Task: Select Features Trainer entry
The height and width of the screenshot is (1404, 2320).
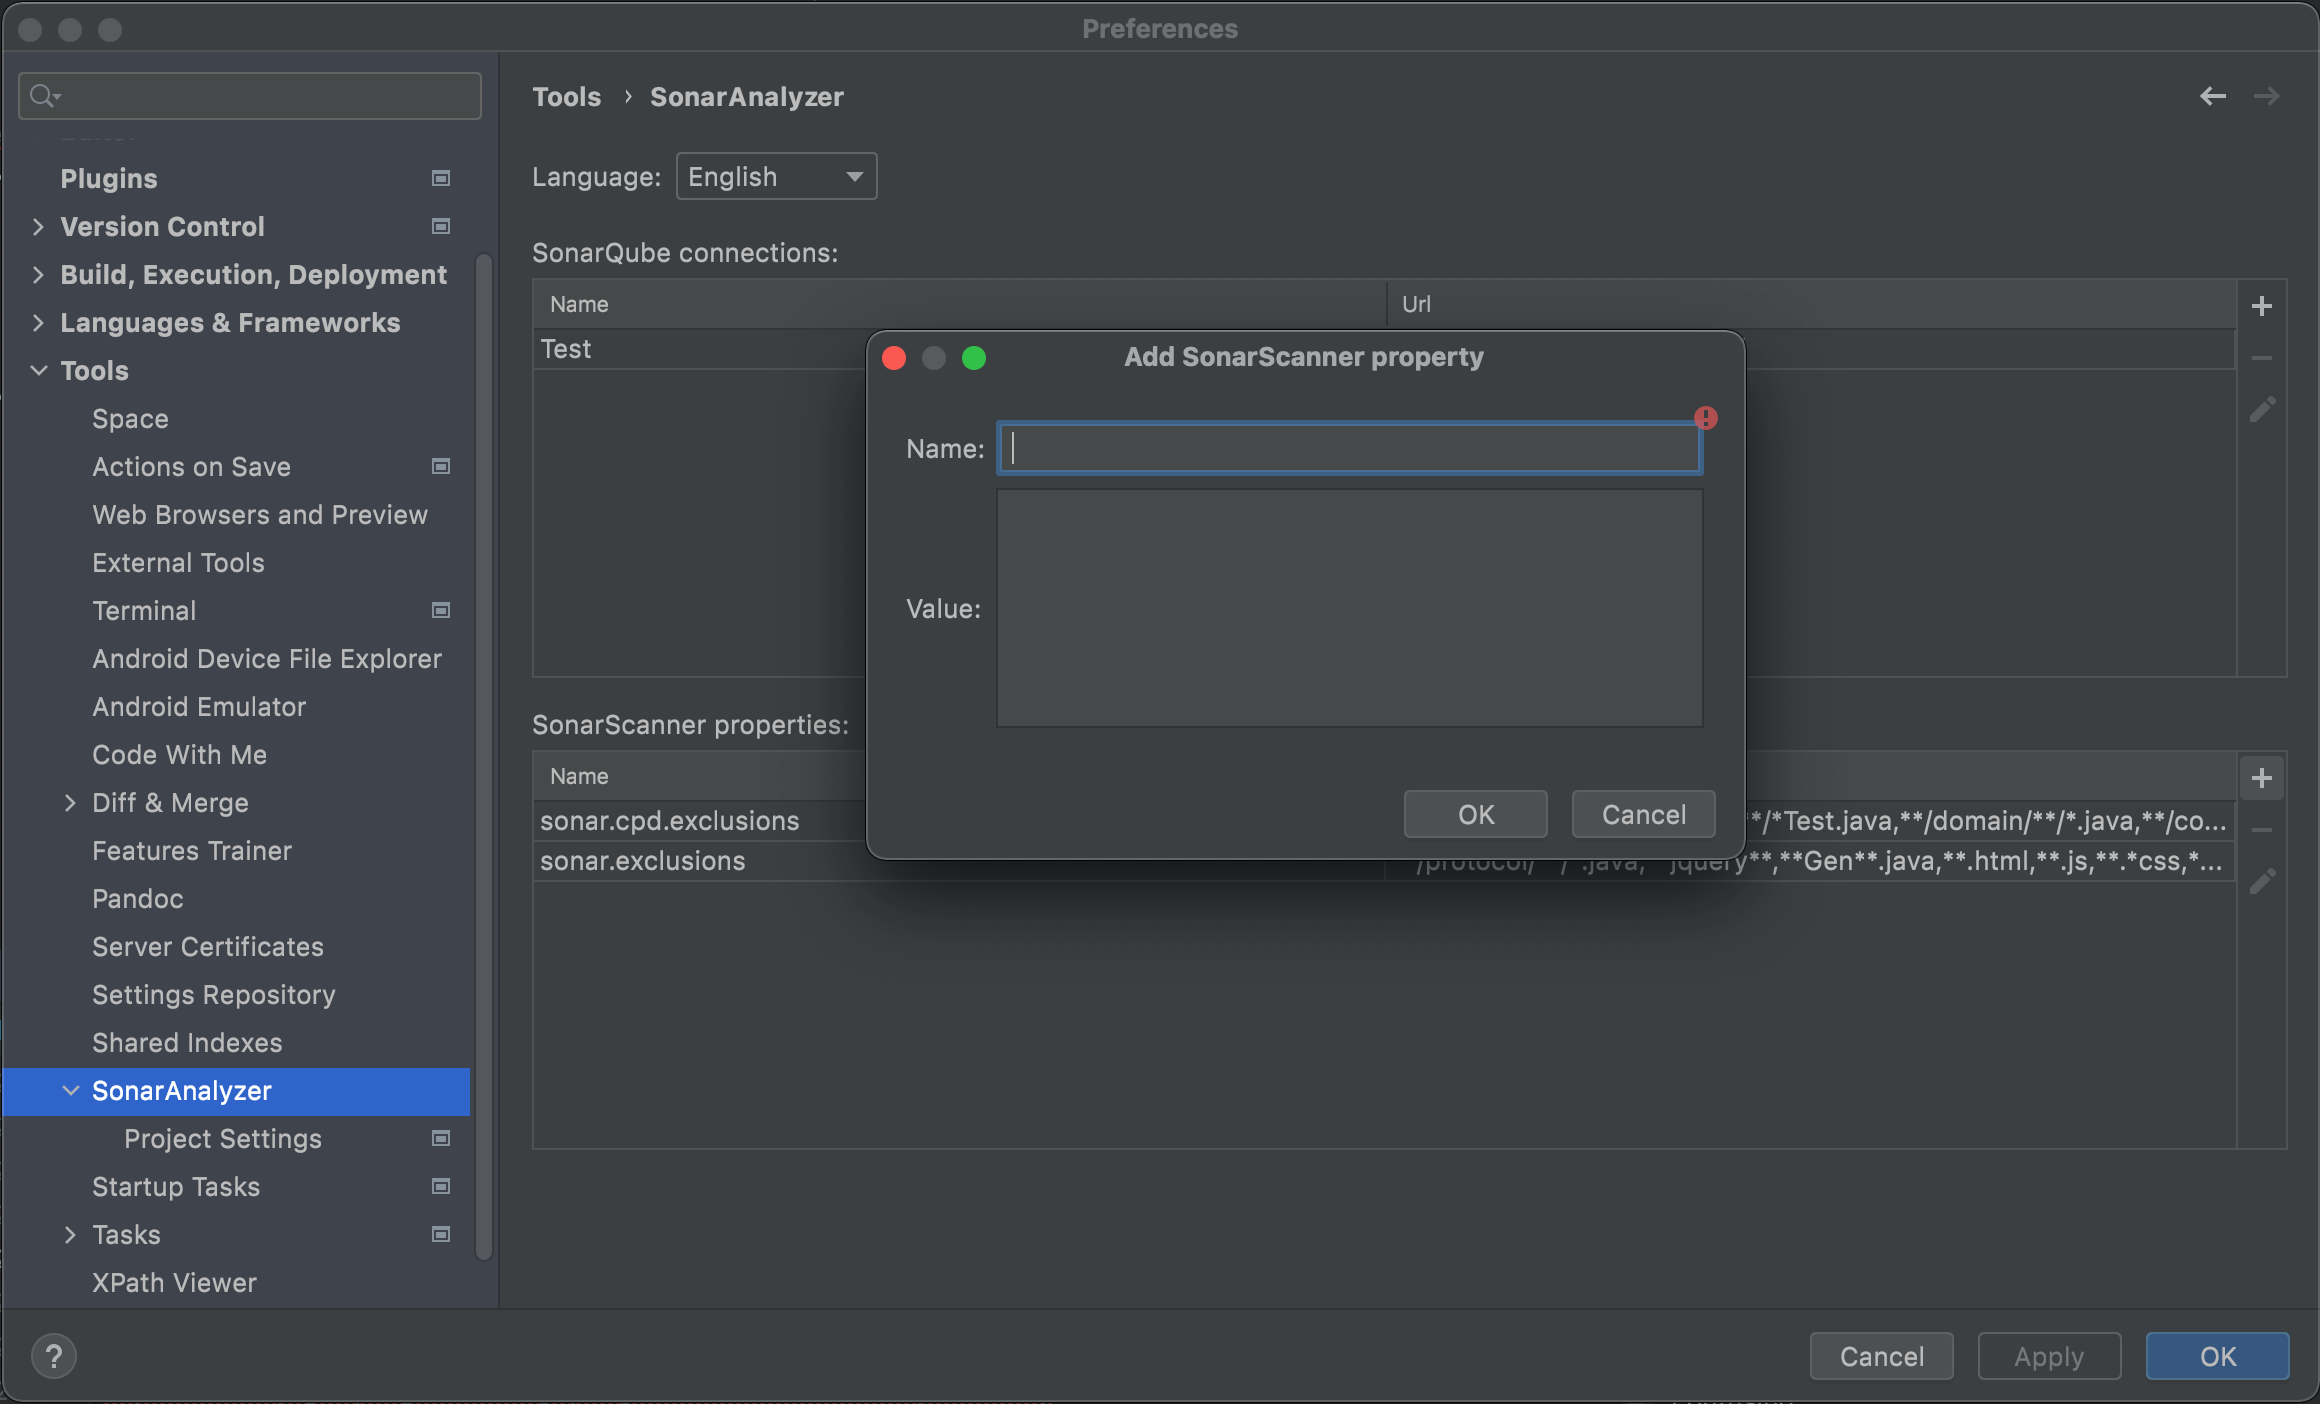Action: [x=192, y=850]
